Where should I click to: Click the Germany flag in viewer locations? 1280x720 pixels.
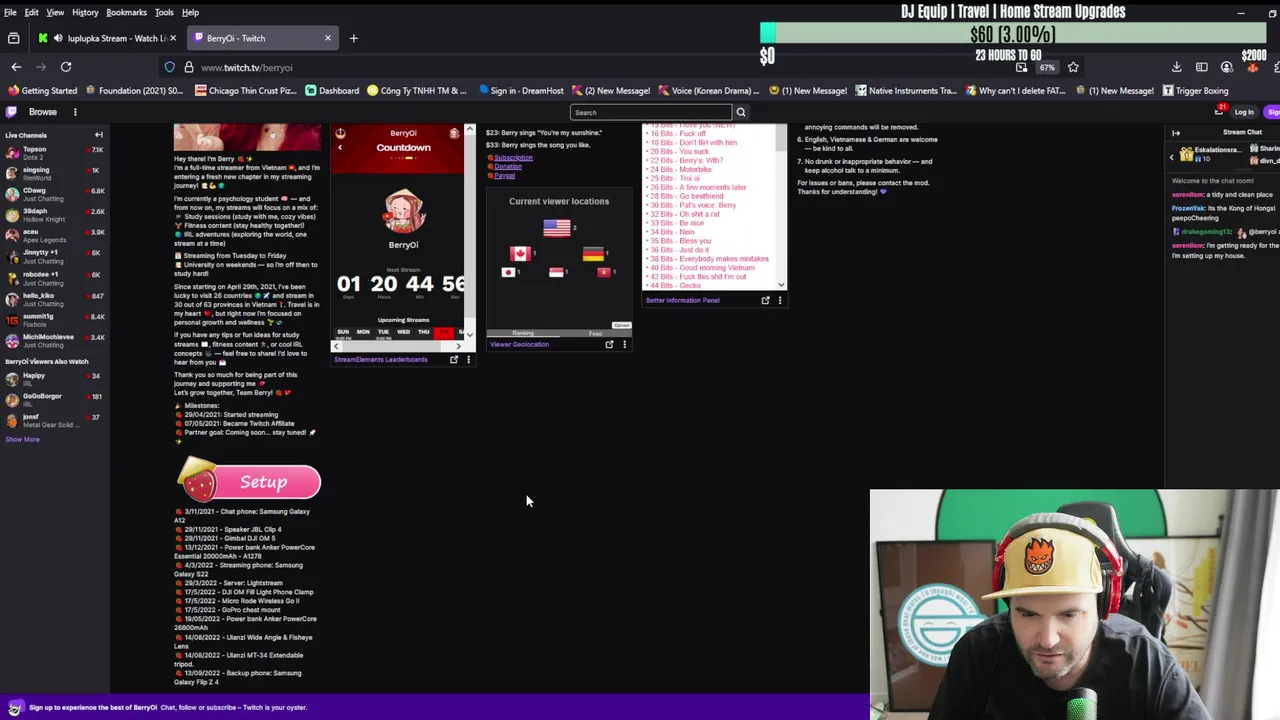coord(593,254)
